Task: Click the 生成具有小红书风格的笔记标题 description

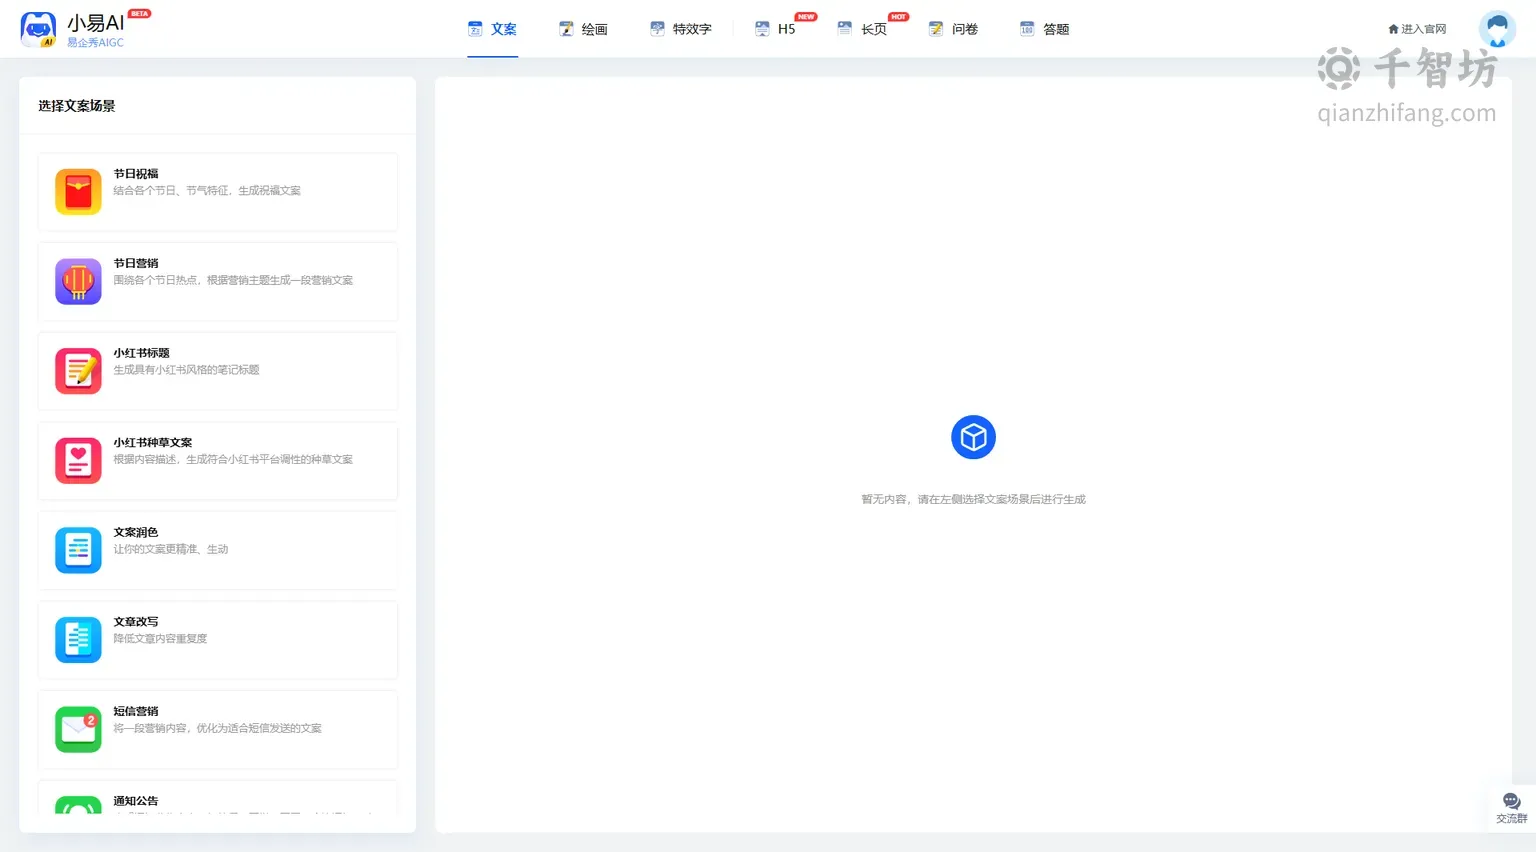Action: 186,370
